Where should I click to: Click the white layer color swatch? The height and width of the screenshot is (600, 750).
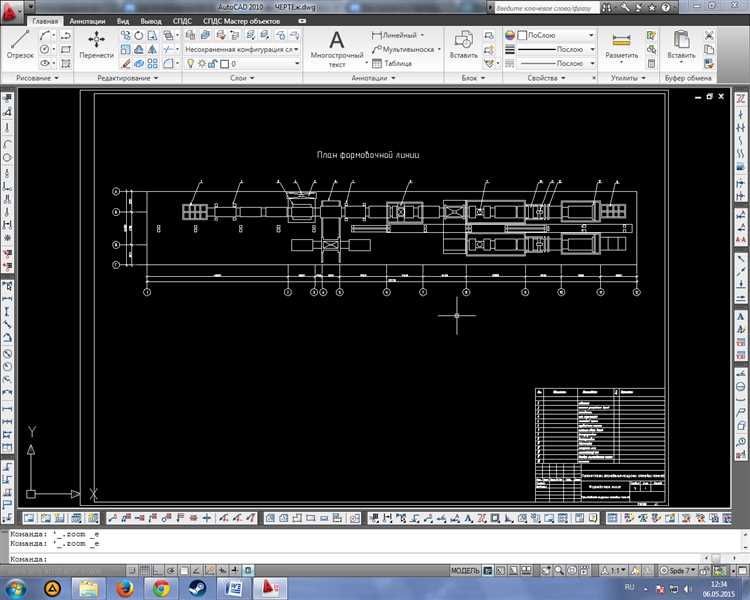(x=224, y=64)
